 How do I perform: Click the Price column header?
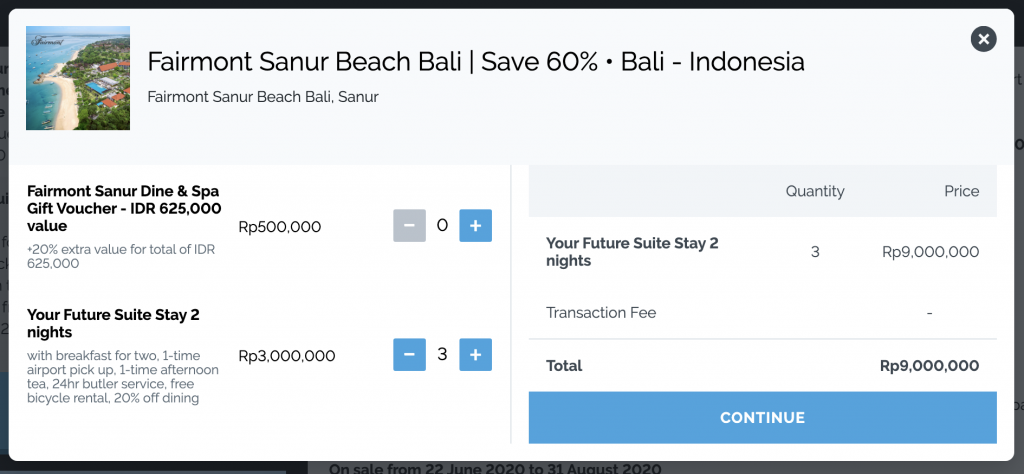961,191
